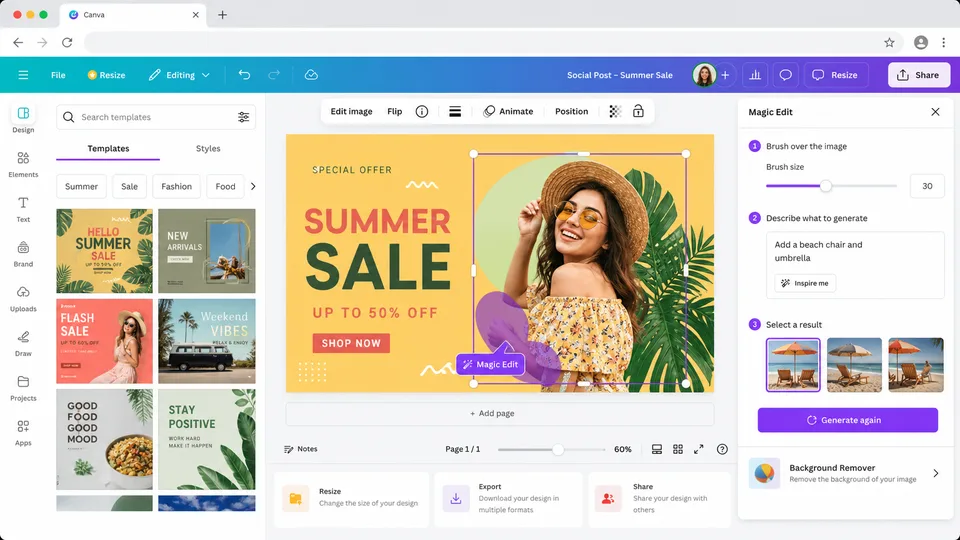Open the Projects sidebar panel
The width and height of the screenshot is (960, 540).
coord(23,388)
